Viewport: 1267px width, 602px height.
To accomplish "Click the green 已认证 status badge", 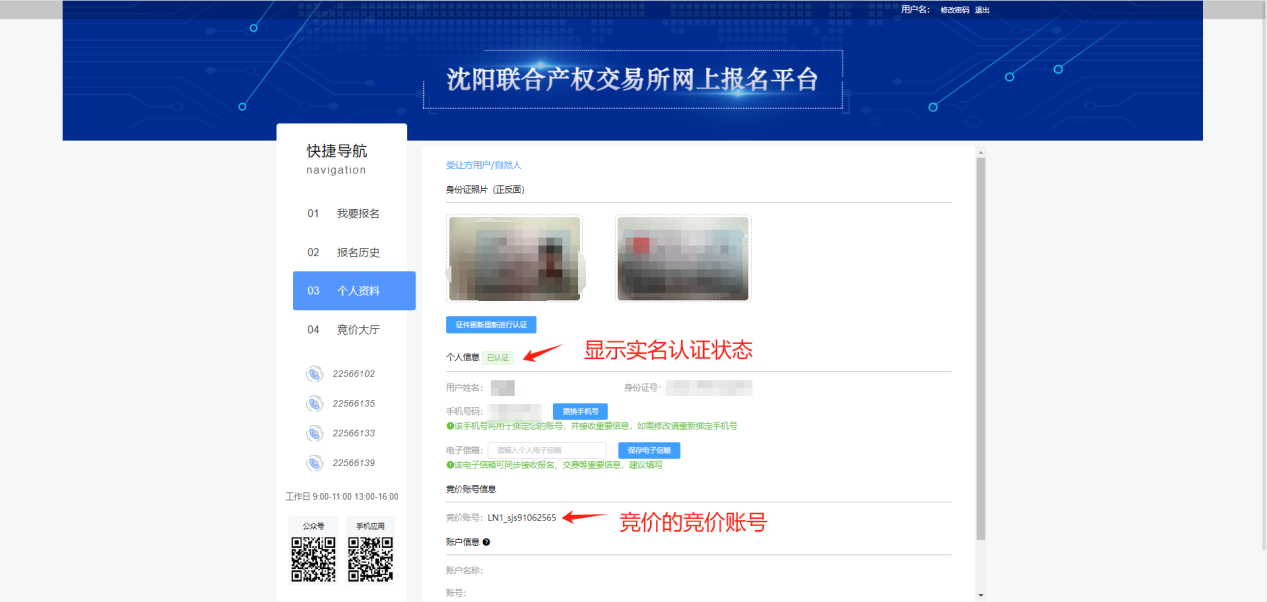I will (x=498, y=357).
